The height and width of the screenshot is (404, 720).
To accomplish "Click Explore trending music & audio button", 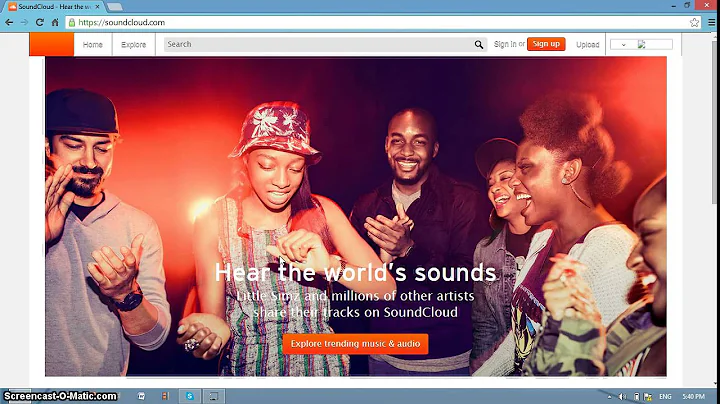I will [x=355, y=344].
